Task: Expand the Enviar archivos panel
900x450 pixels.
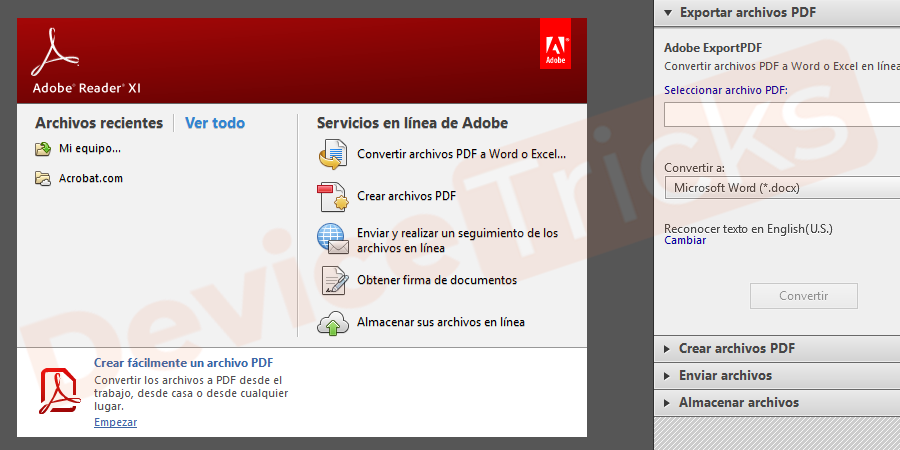Action: click(x=777, y=375)
